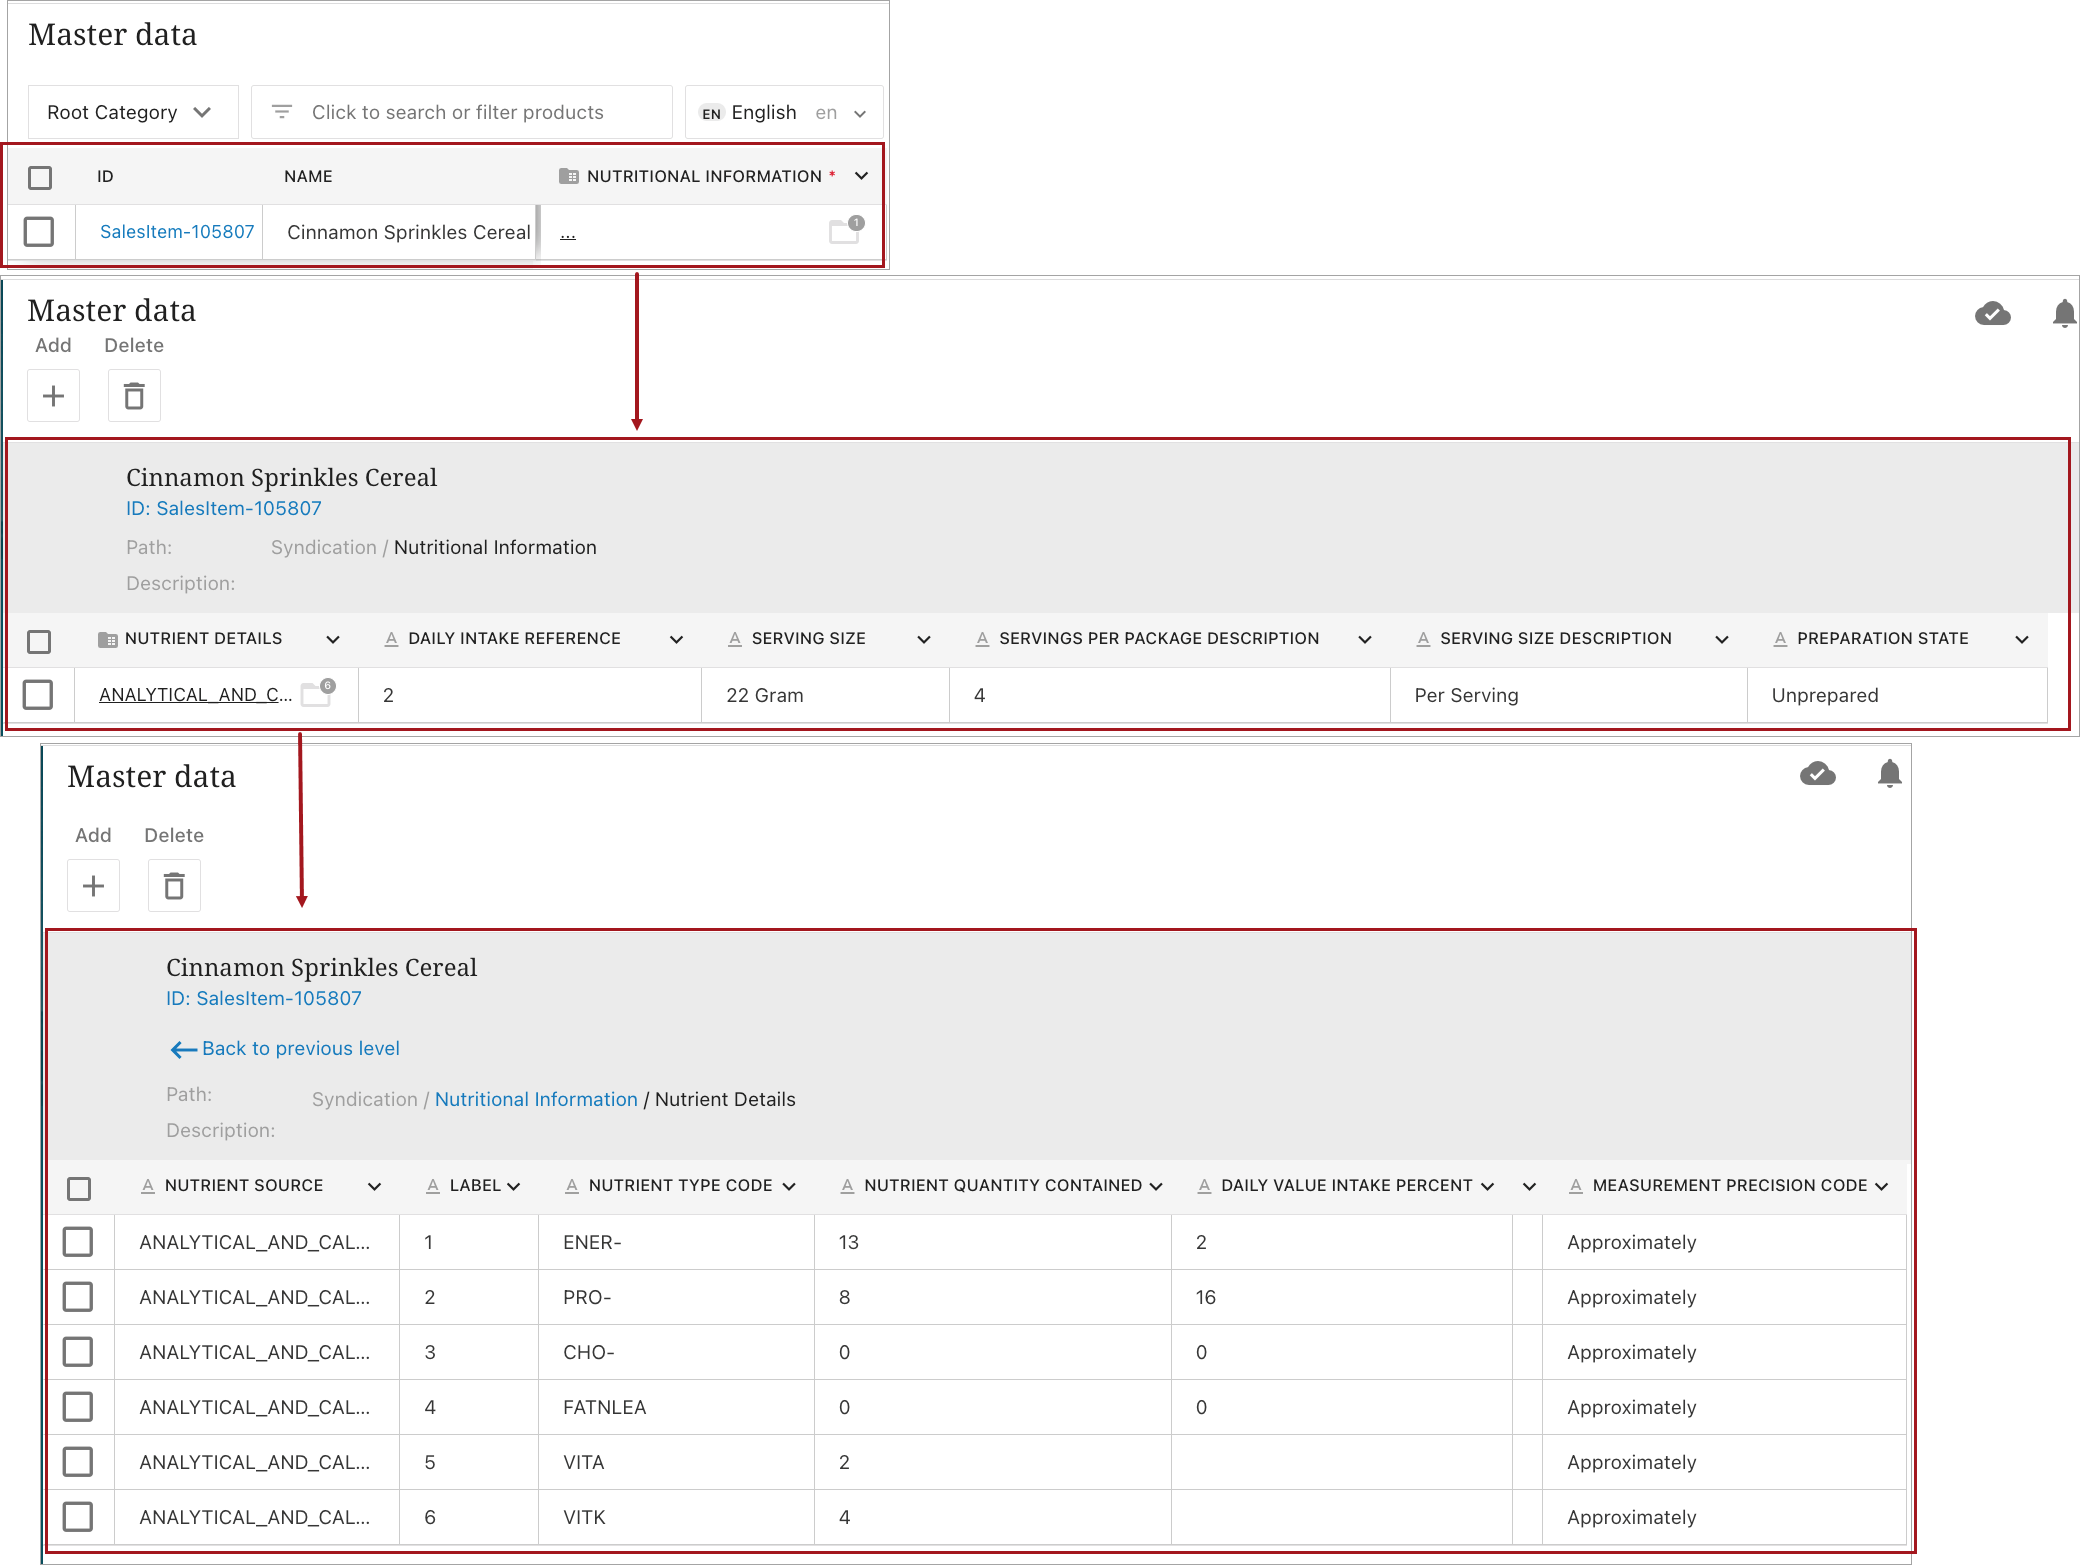Select the ENER- nutrient row checkbox
2080x1565 pixels.
(78, 1242)
